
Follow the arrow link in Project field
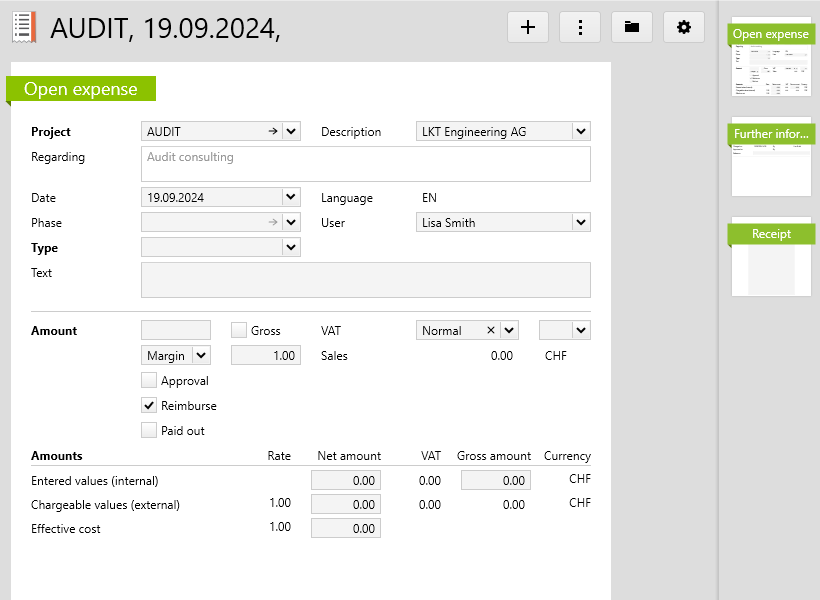pyautogui.click(x=272, y=131)
